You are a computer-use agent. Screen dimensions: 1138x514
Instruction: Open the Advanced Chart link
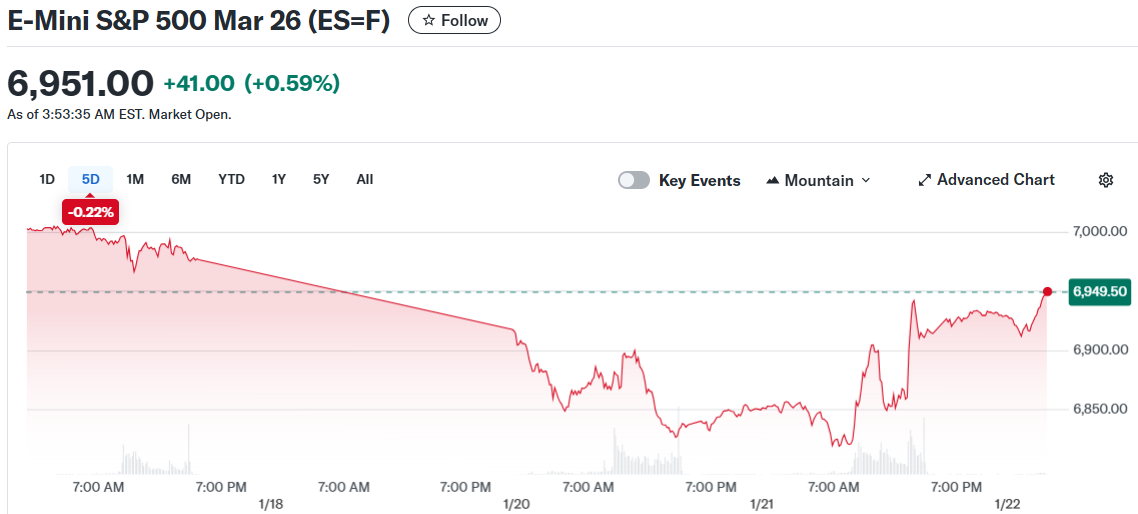tap(995, 180)
